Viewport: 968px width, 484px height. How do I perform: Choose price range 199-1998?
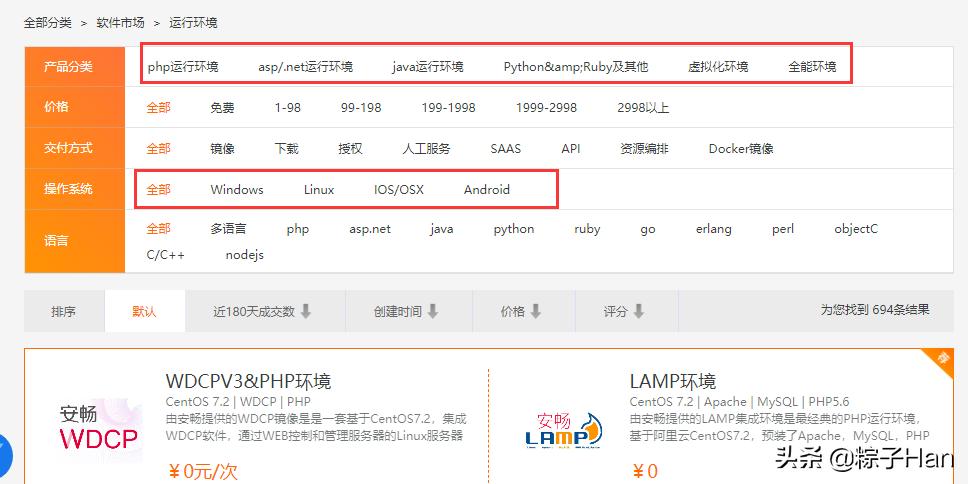pyautogui.click(x=448, y=107)
